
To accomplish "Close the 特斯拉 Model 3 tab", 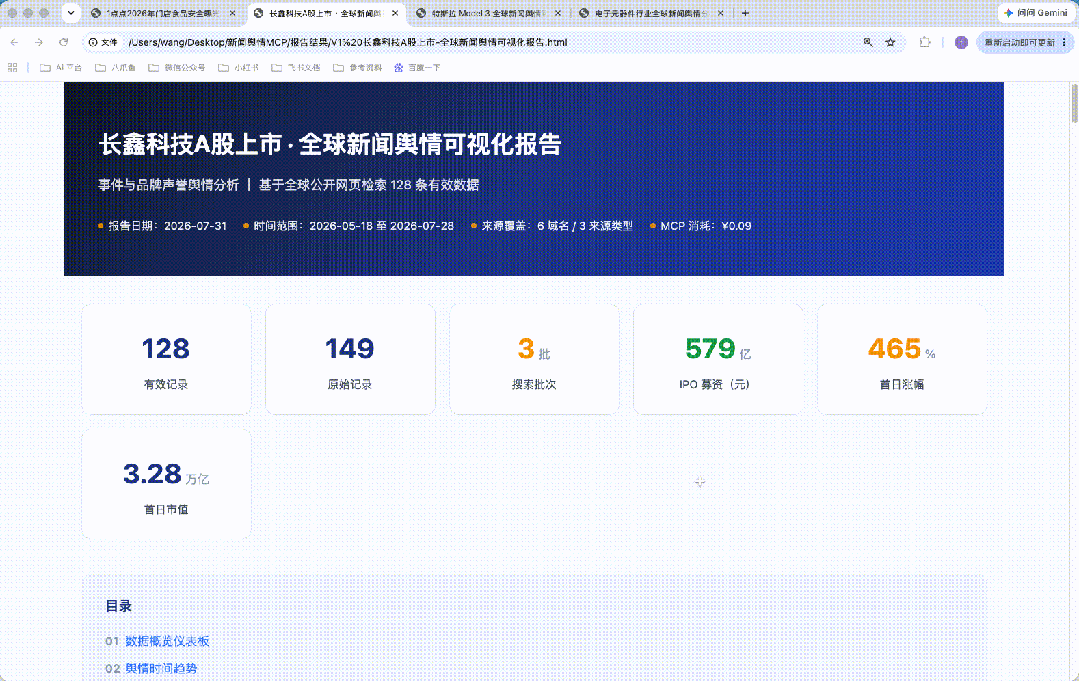I will [x=557, y=13].
